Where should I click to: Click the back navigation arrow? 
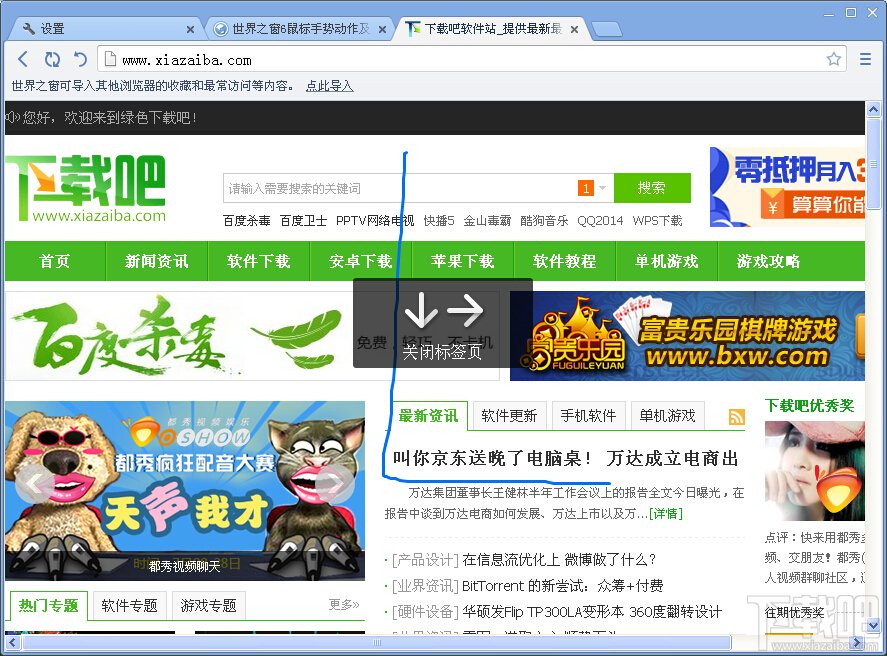[22, 59]
